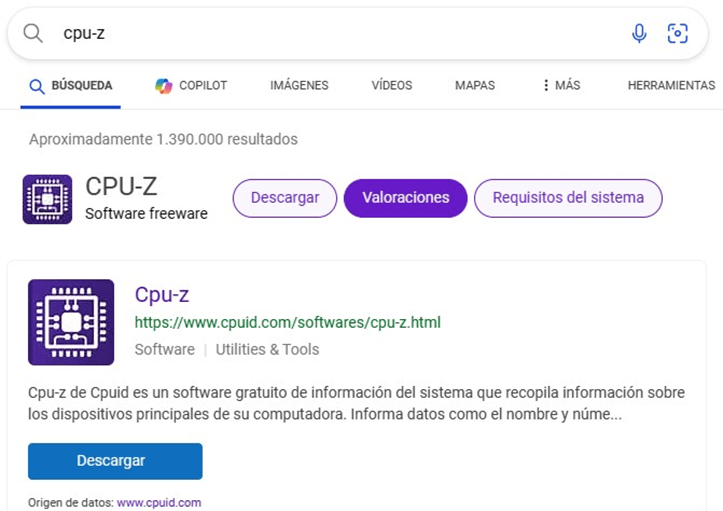This screenshot has width=723, height=511.
Task: Open the VÍDEOS tab
Action: pos(392,85)
